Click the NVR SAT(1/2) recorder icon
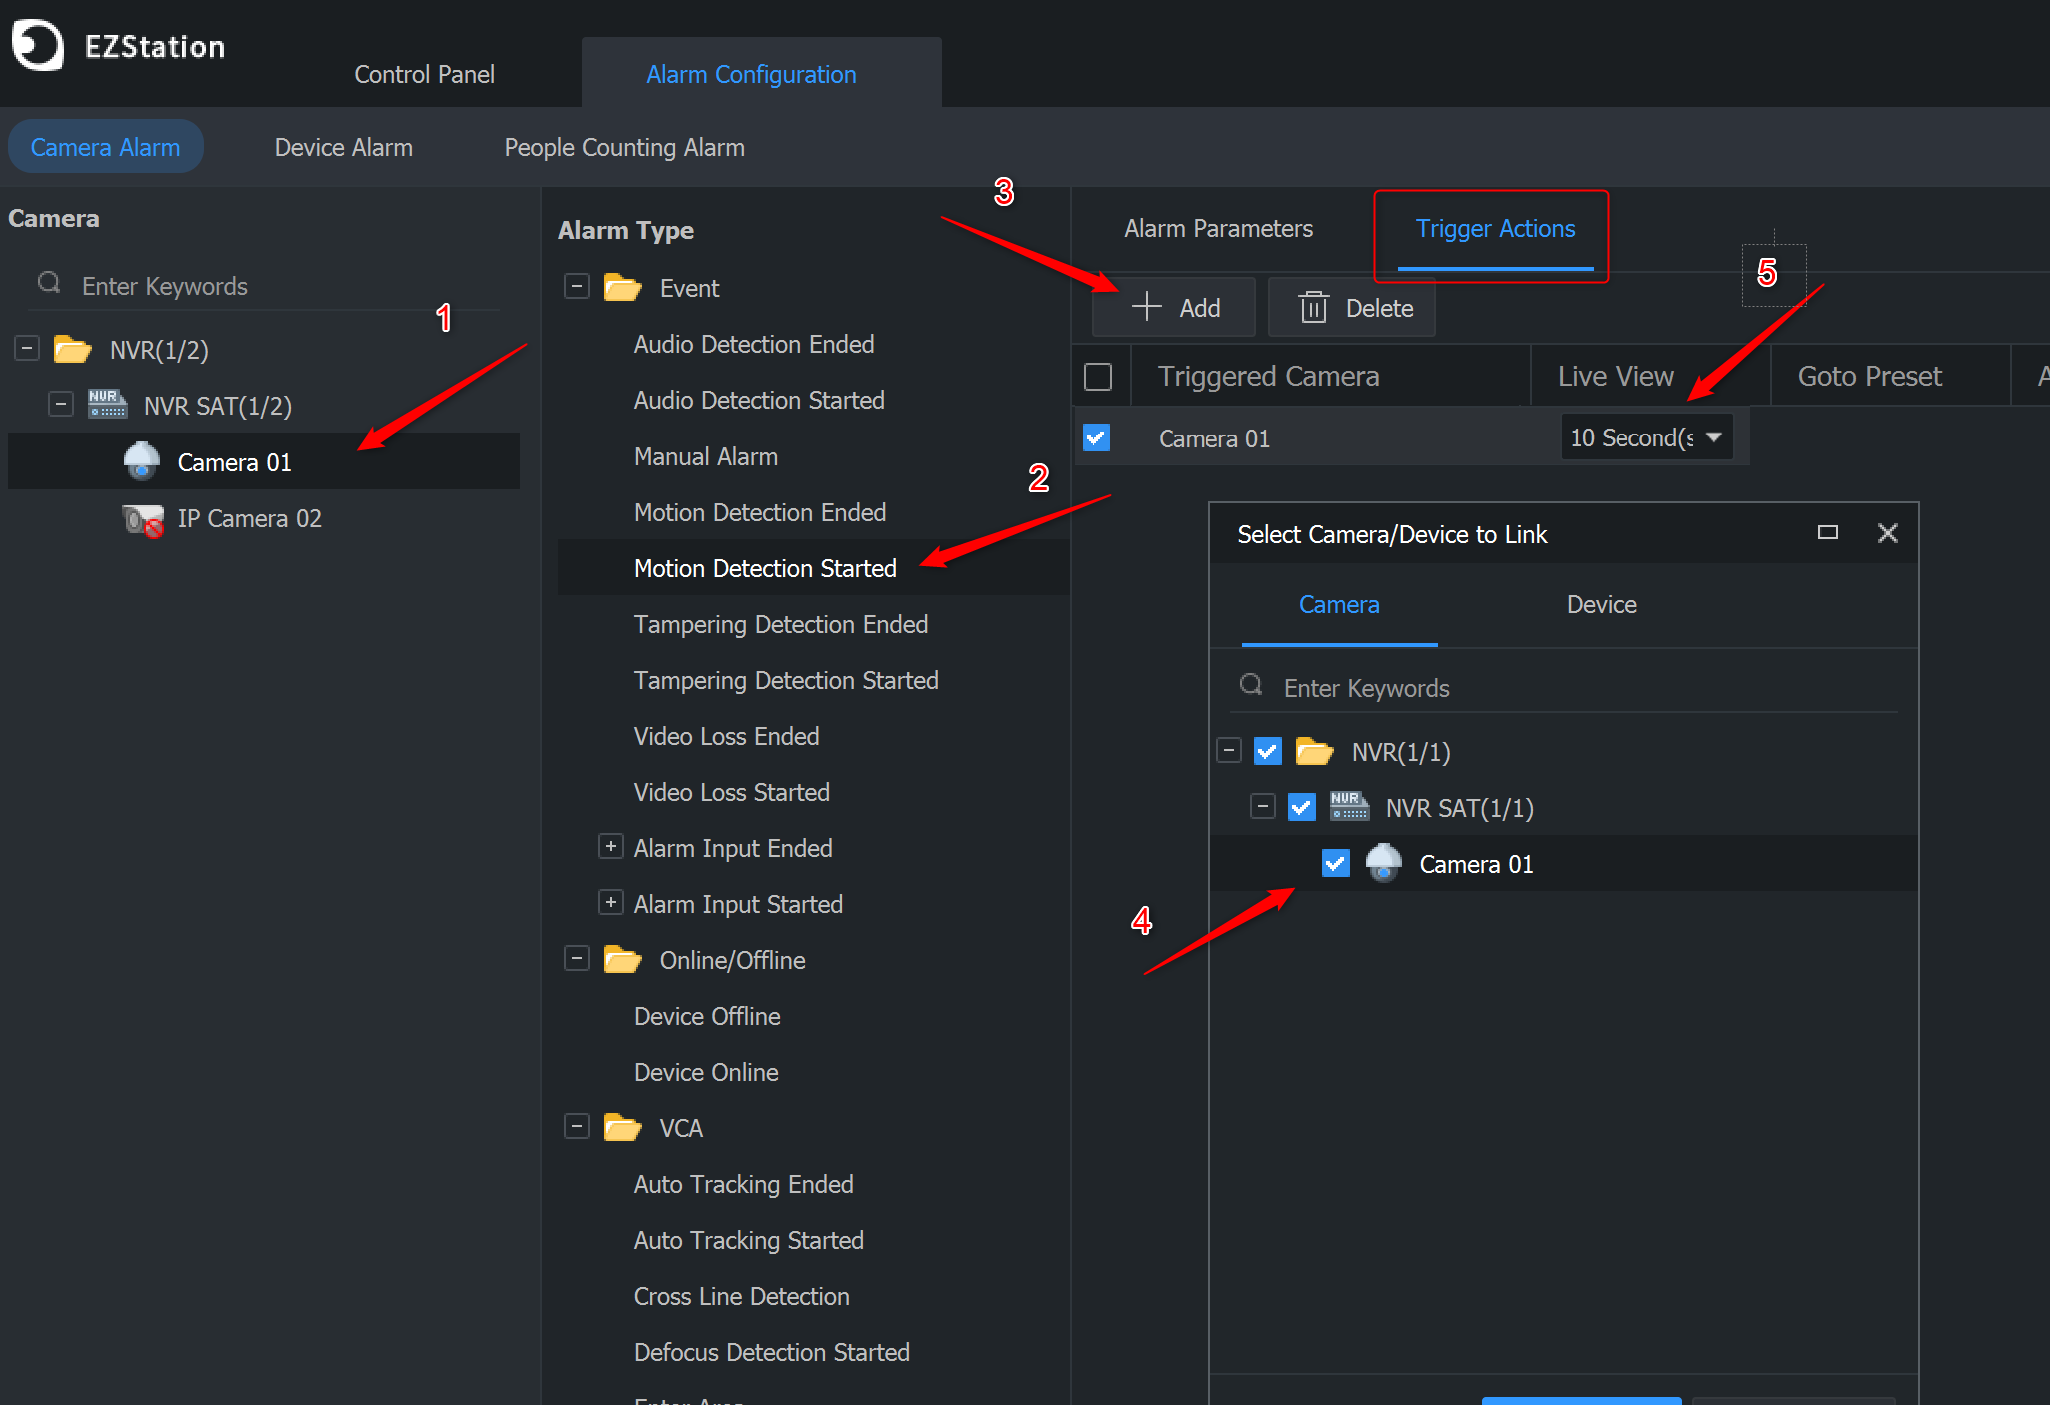 point(107,405)
